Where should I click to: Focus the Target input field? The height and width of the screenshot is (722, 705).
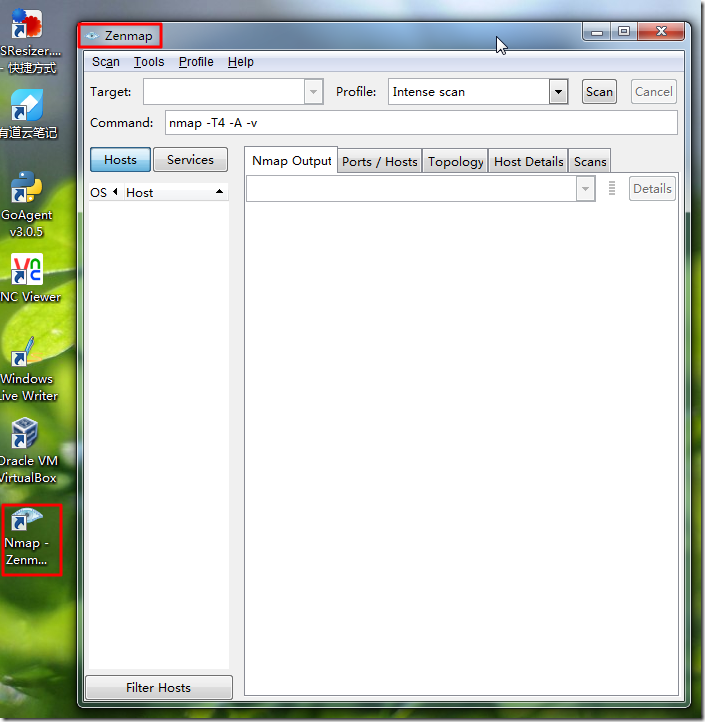coord(224,92)
